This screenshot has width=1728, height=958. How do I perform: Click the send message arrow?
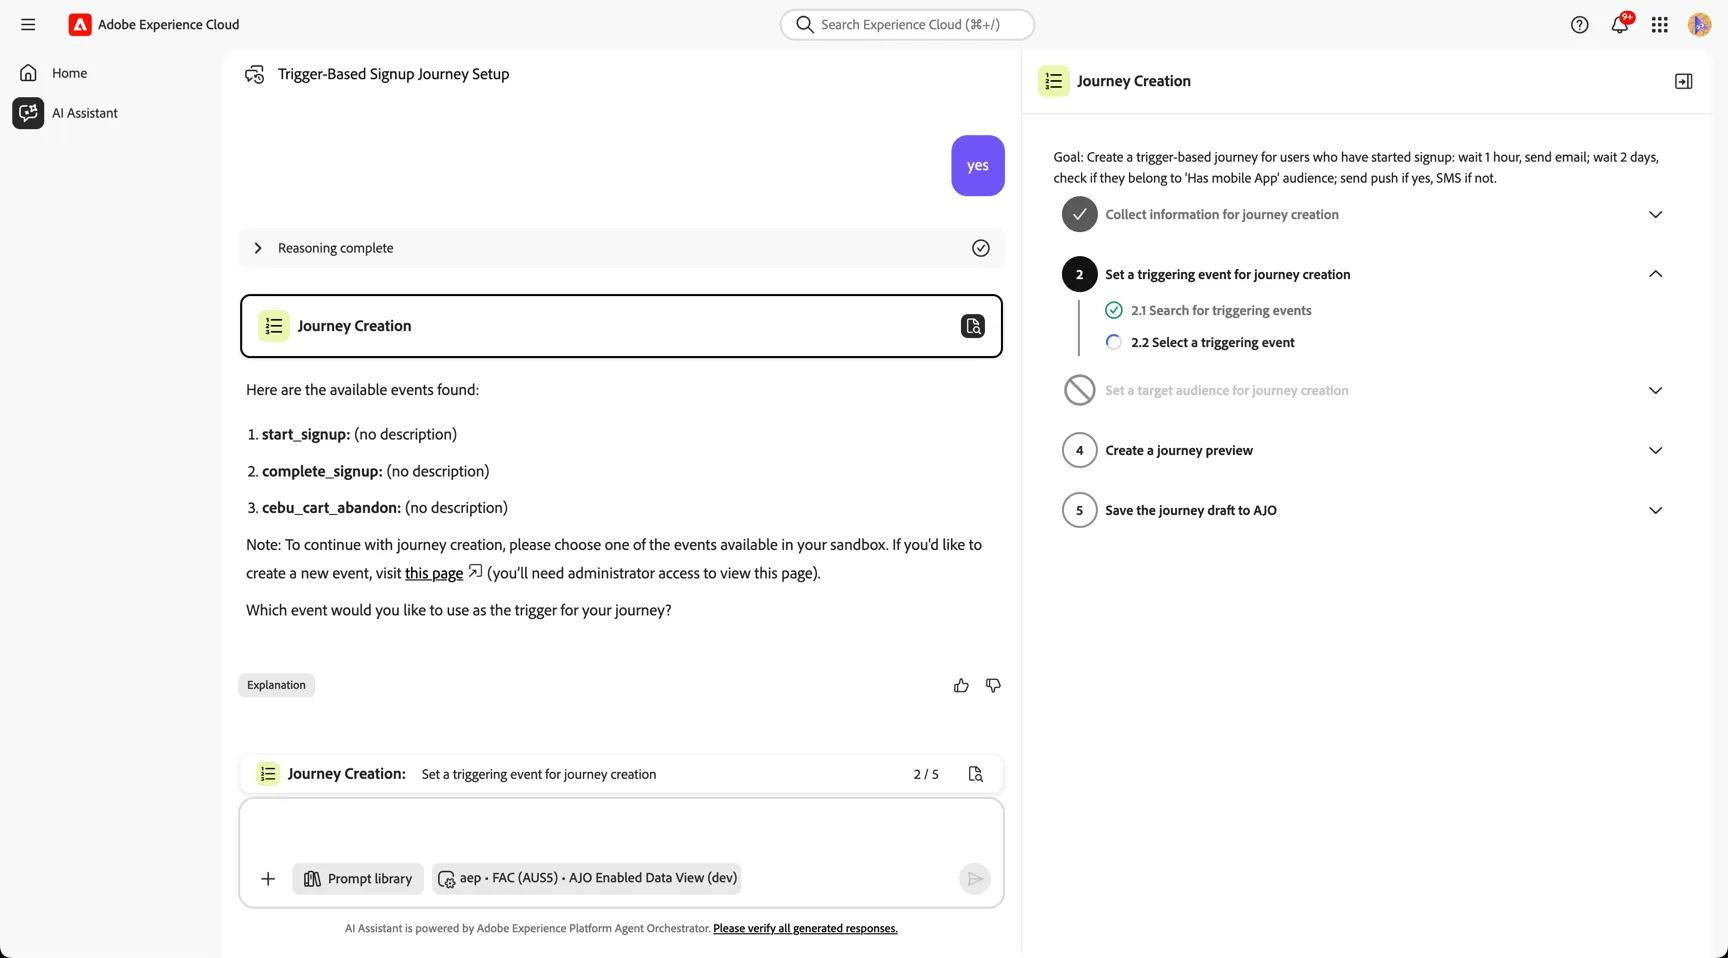(974, 879)
